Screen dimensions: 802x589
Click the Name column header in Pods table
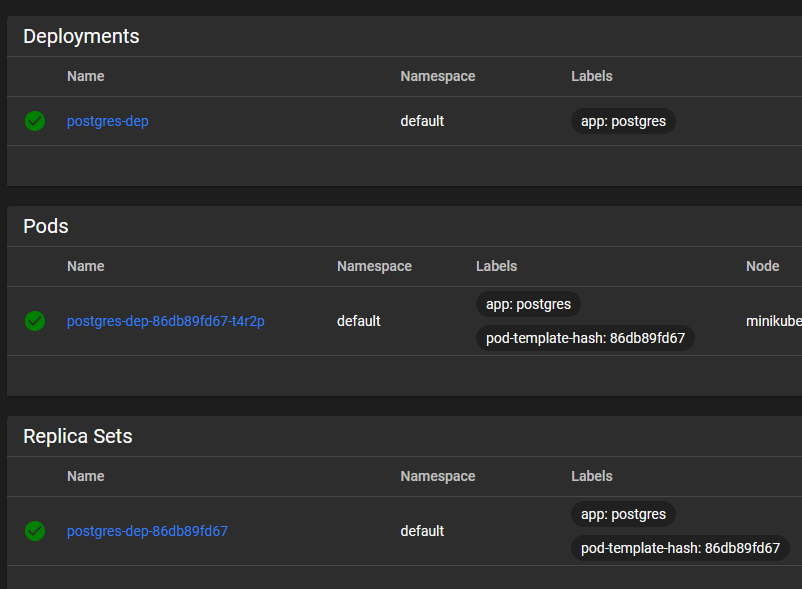86,266
